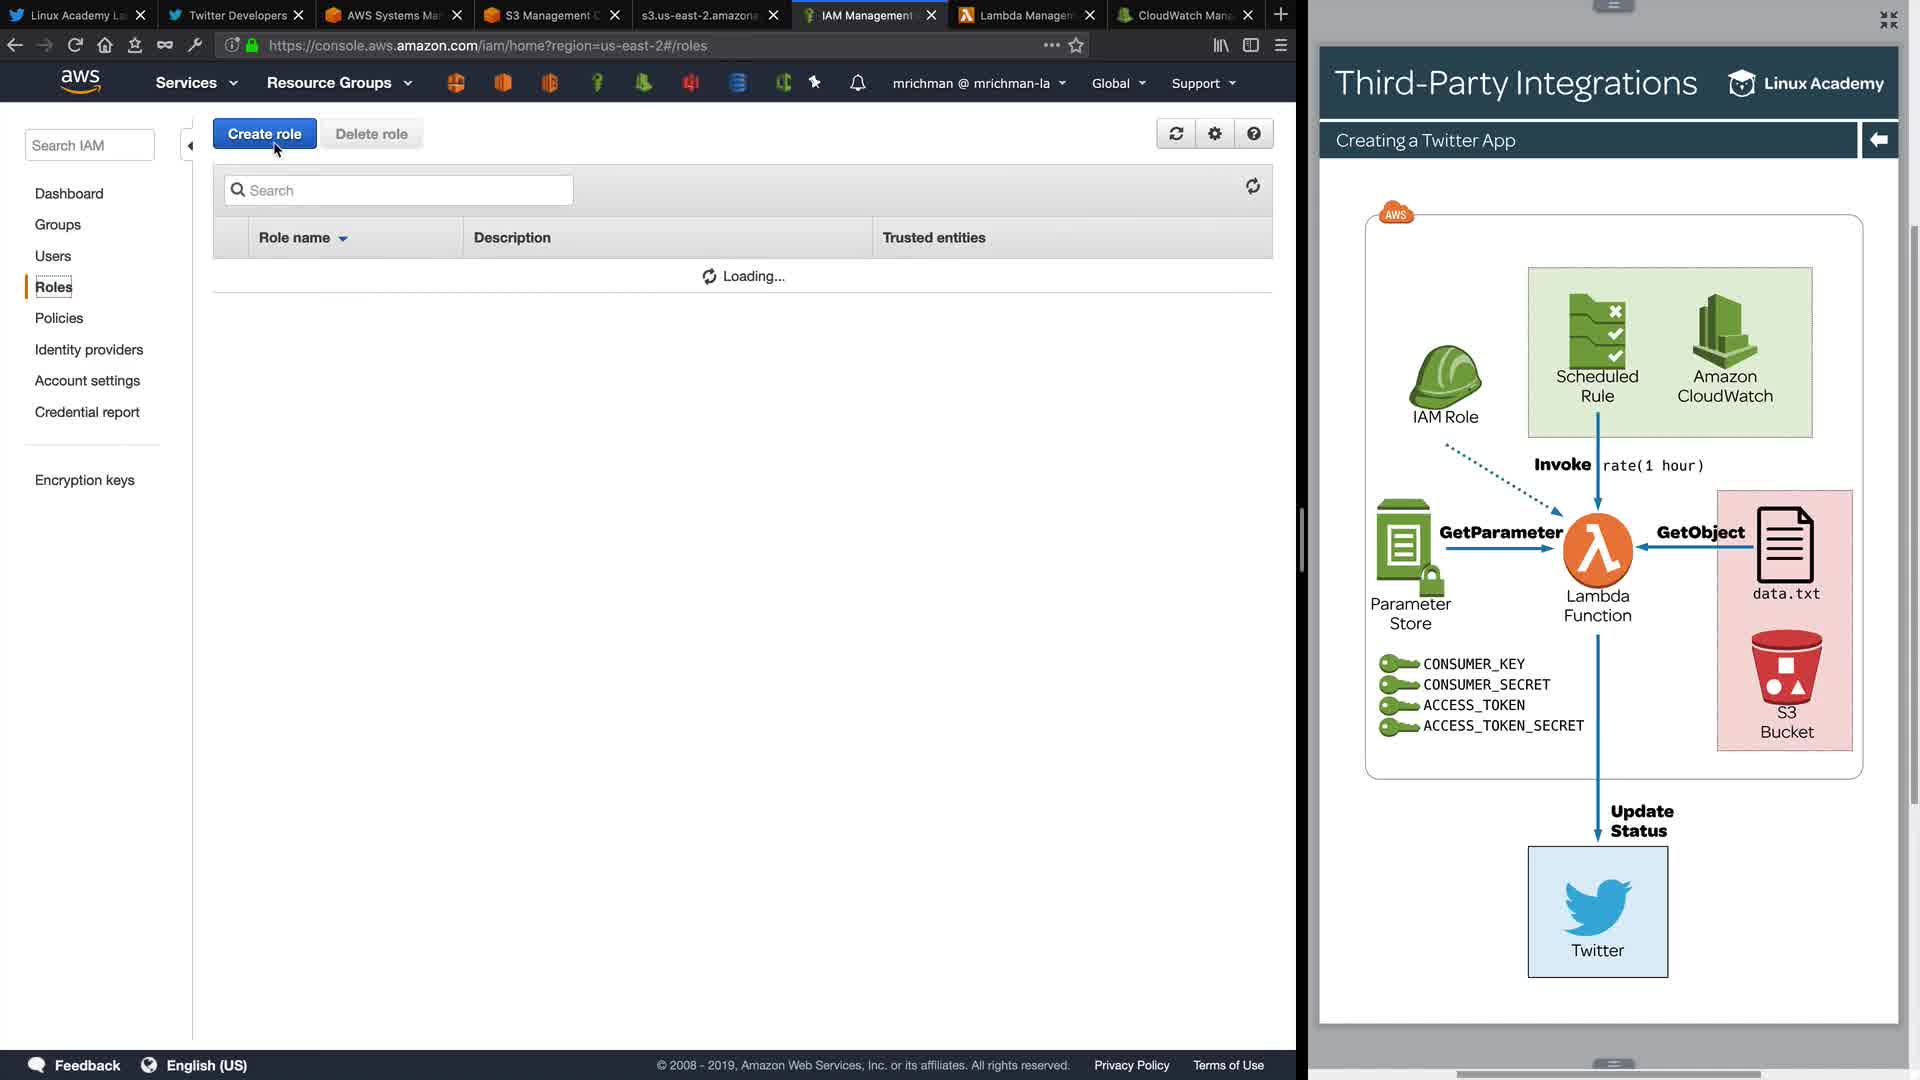1920x1080 pixels.
Task: Bookmark page with the star icon
Action: pyautogui.click(x=1076, y=45)
